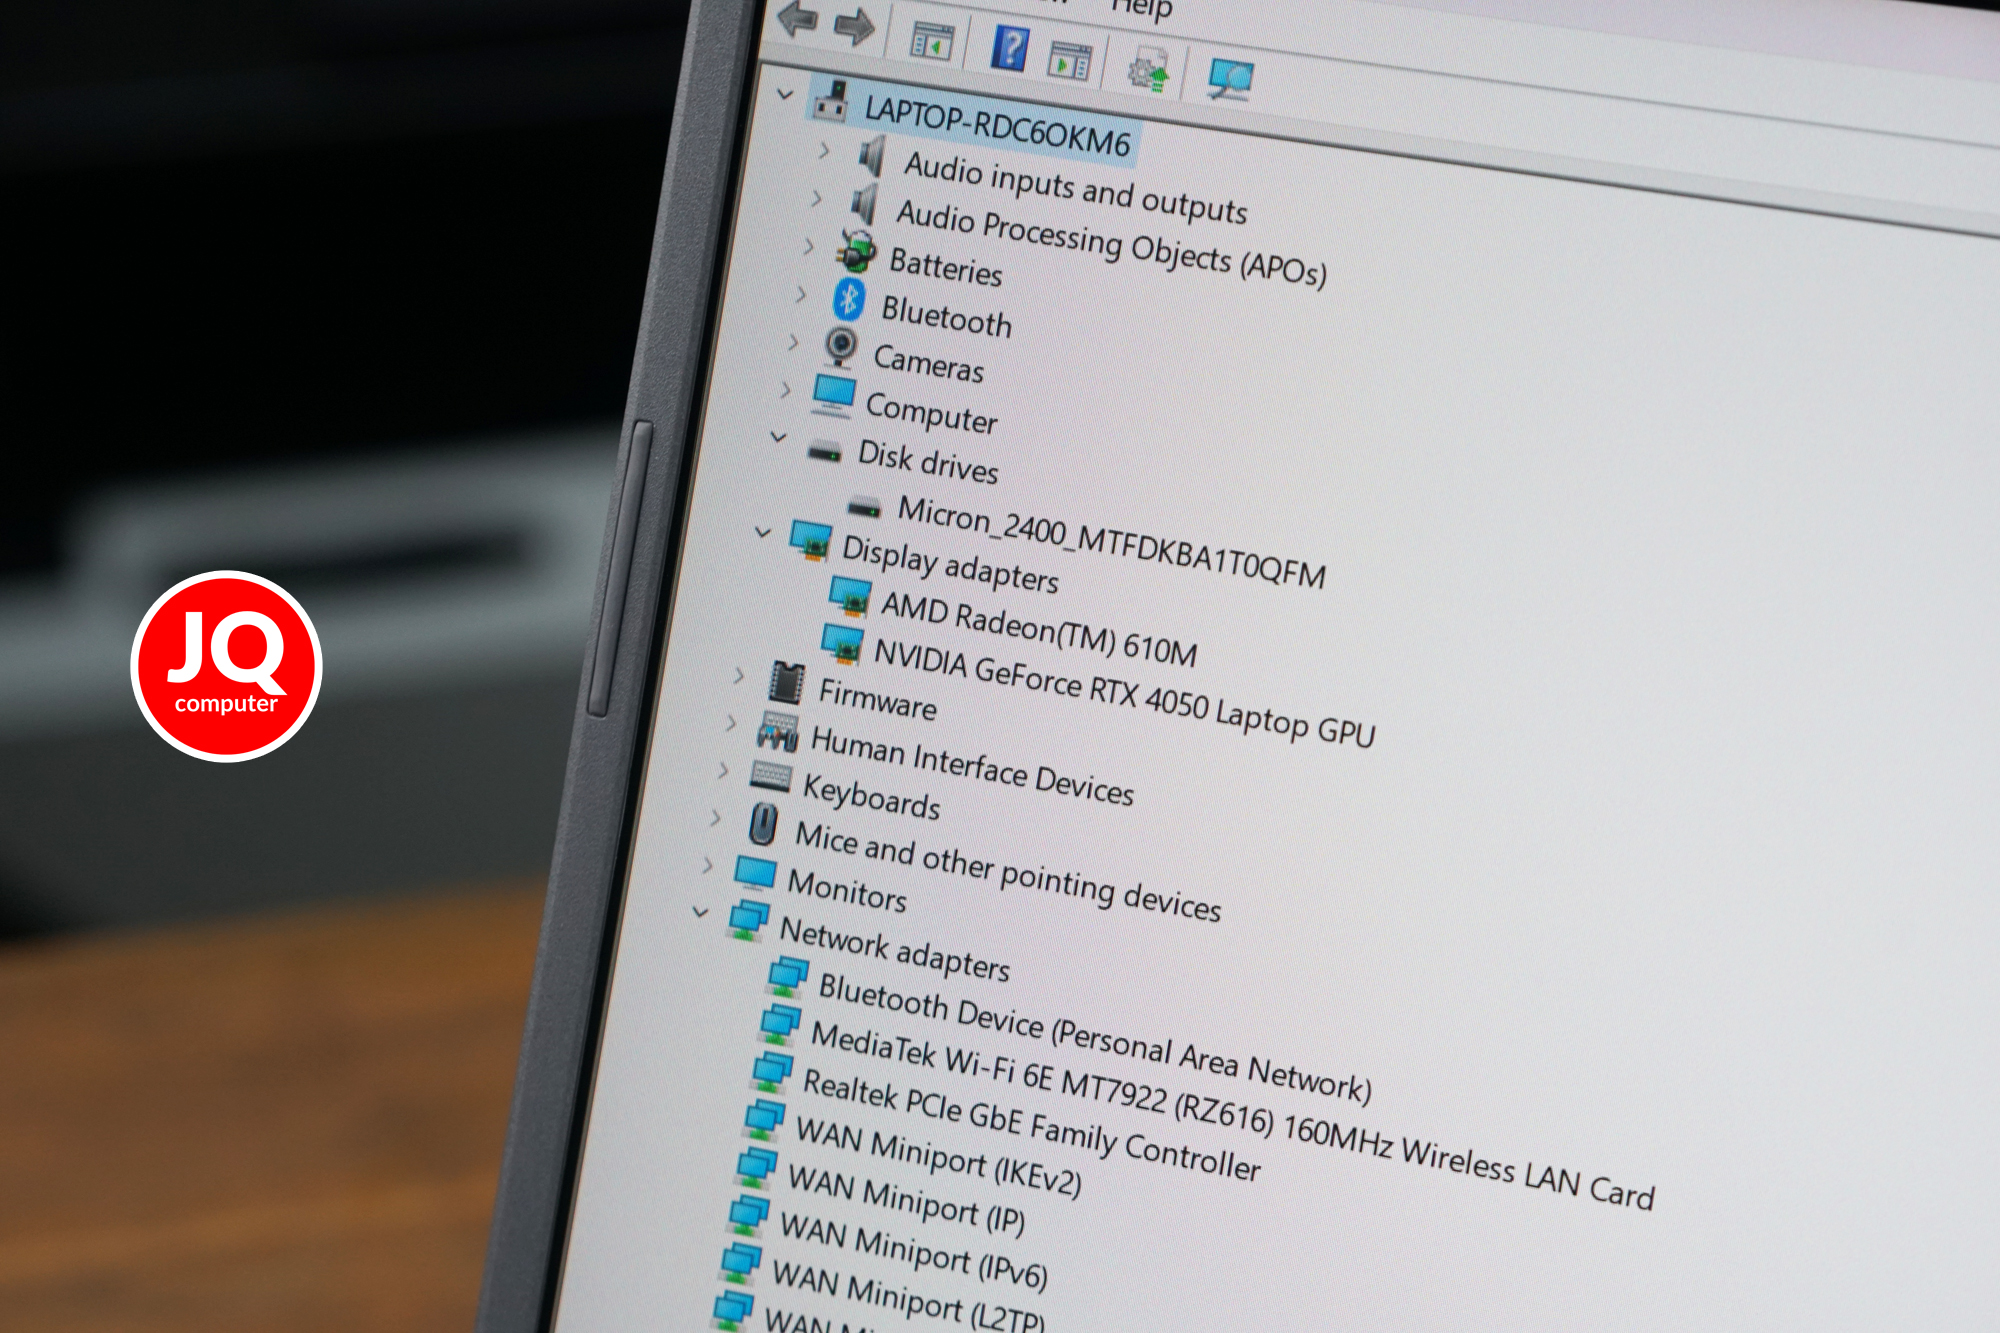This screenshot has height=1333, width=2000.
Task: Select MediaTek Wi-Fi 6E MT7922 Wireless LAN Card
Action: tap(1232, 1115)
